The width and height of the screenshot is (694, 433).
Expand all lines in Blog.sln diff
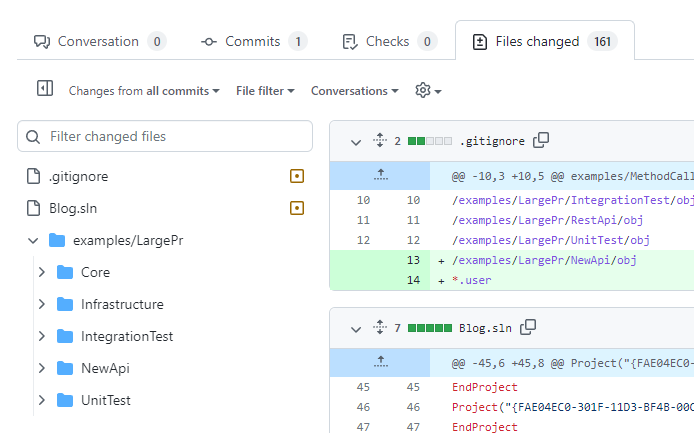pos(380,327)
